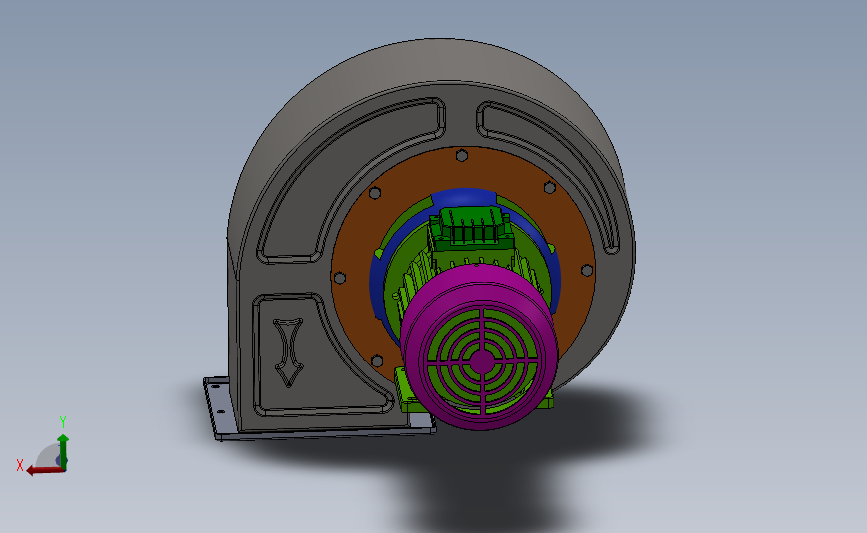Click the red X axis arrow of triad
The image size is (867, 533).
(45, 471)
